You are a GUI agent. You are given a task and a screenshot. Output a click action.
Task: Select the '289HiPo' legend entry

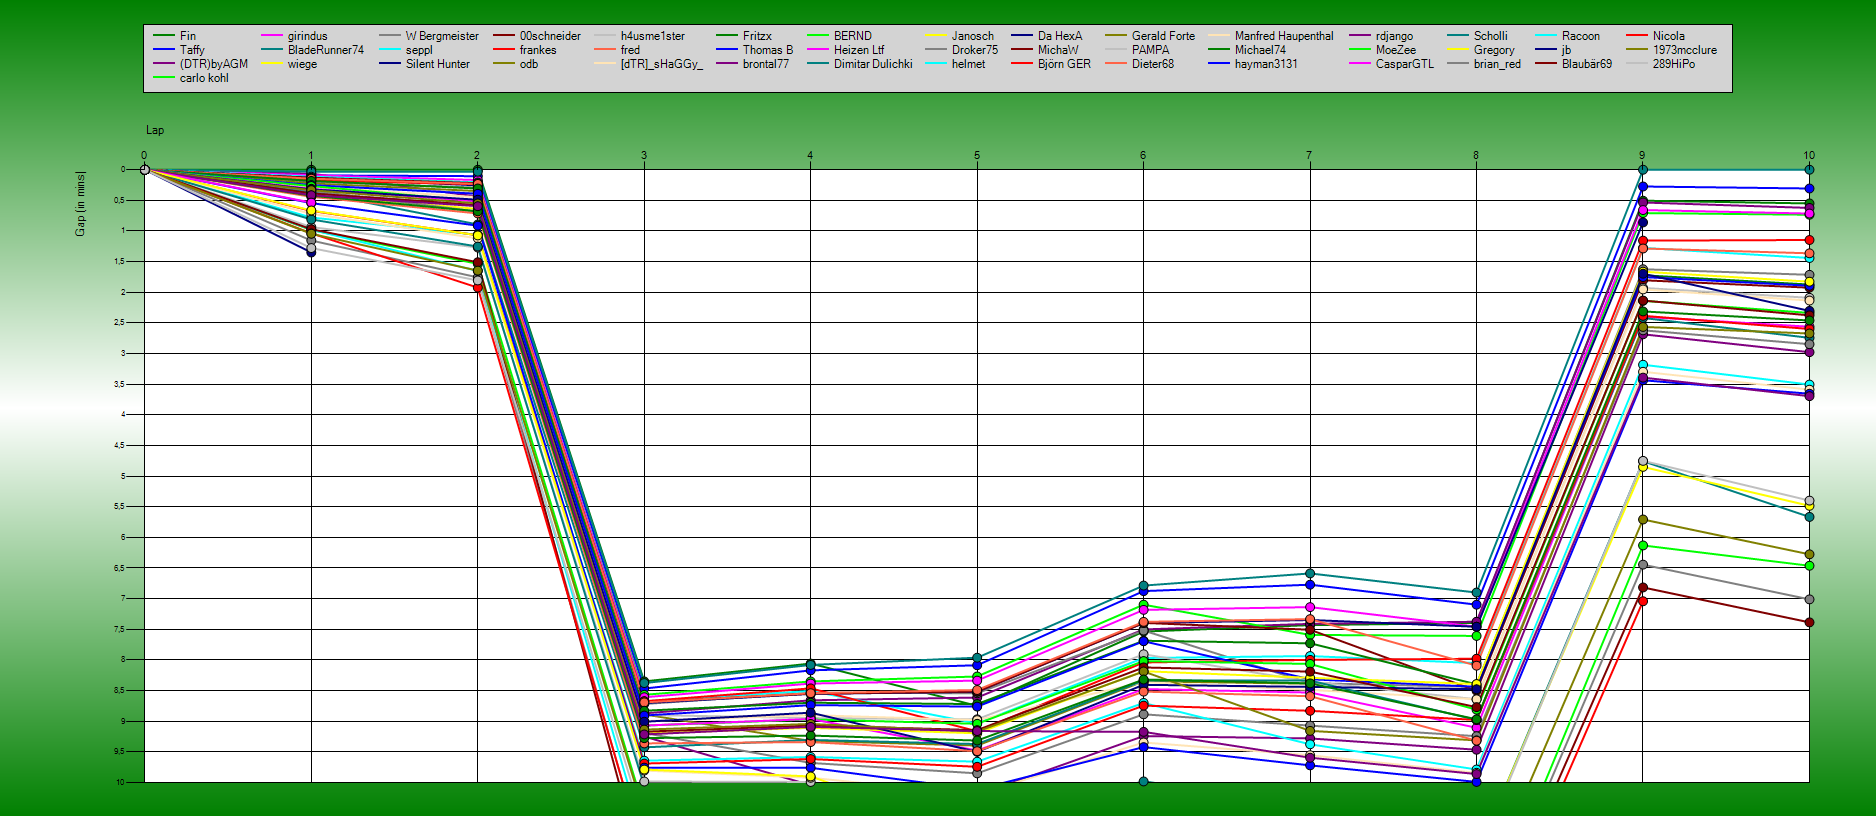pos(1674,64)
